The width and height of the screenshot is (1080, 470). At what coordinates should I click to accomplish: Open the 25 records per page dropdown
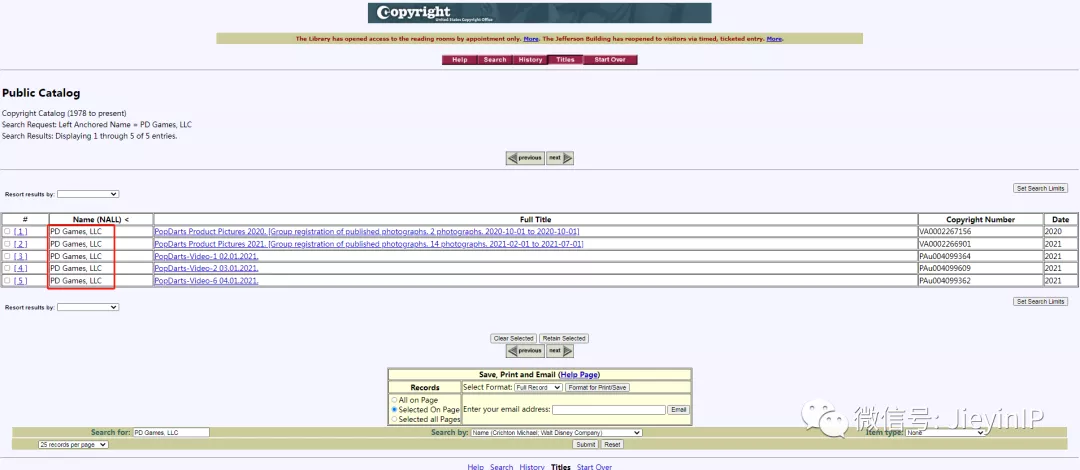[x=73, y=445]
